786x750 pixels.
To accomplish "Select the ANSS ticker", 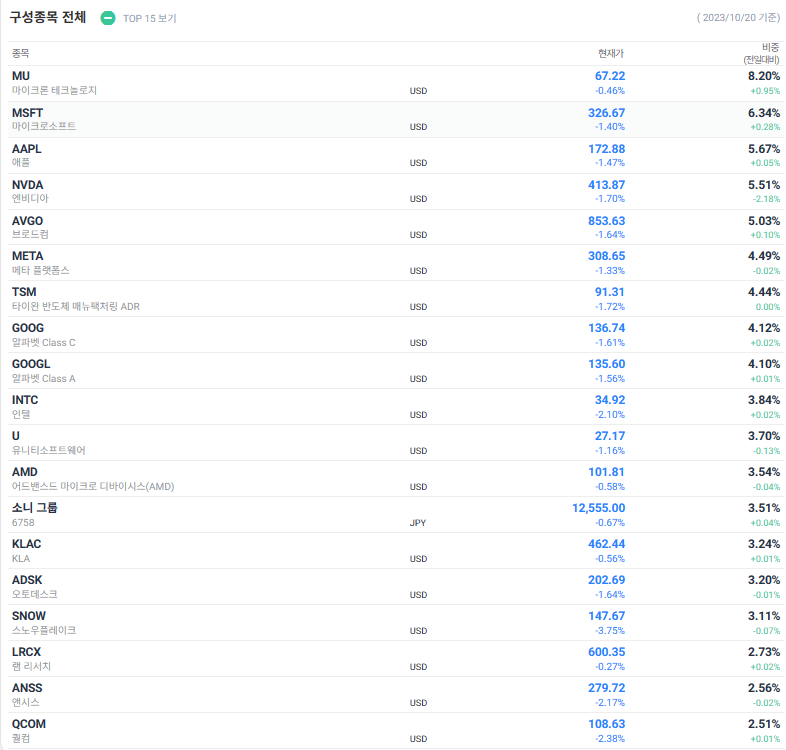I will point(27,689).
